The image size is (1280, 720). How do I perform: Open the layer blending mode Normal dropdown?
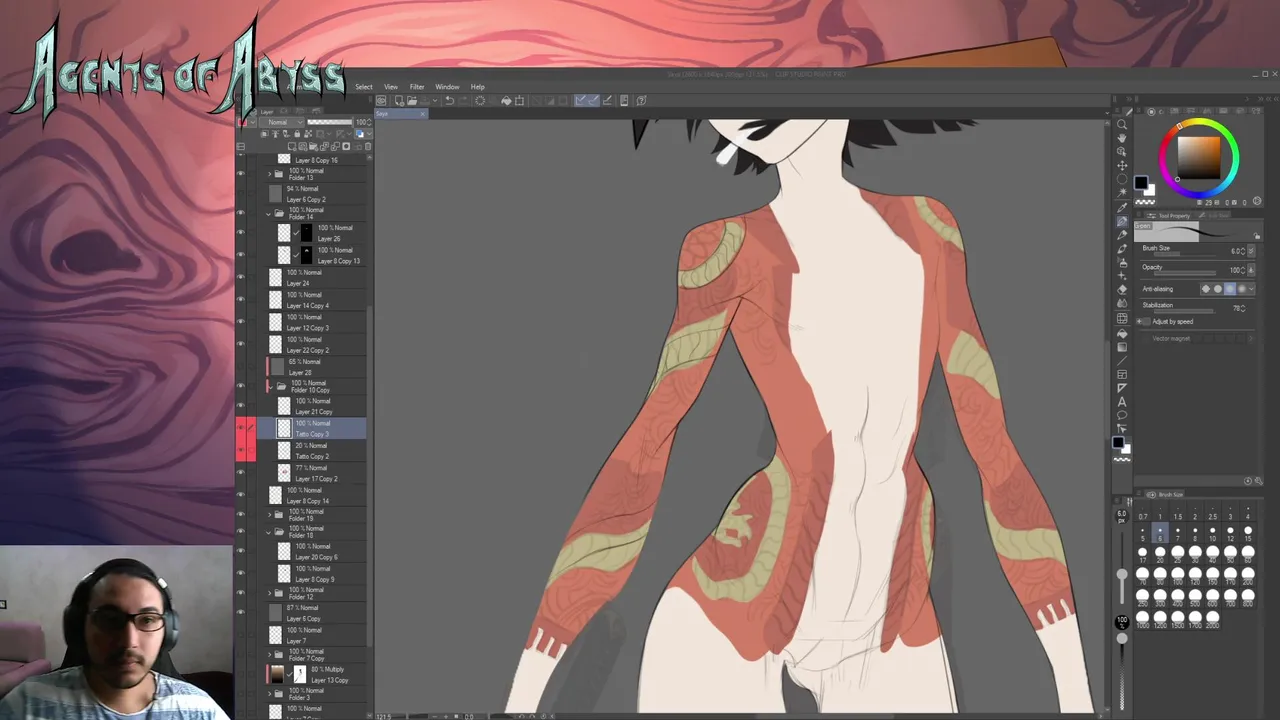coord(282,122)
